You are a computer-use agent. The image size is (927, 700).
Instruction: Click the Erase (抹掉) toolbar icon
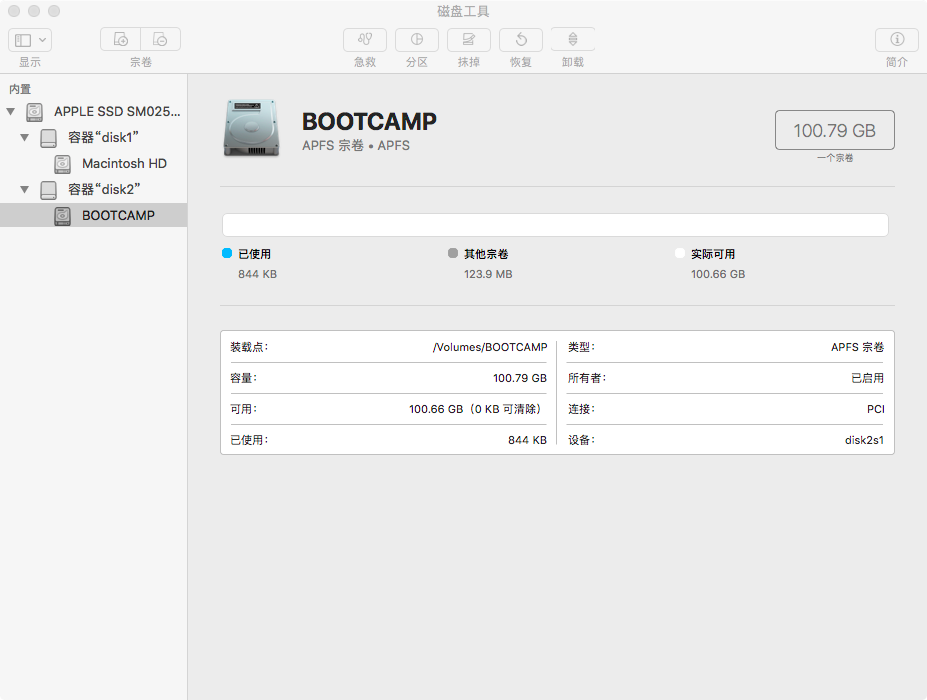point(468,40)
